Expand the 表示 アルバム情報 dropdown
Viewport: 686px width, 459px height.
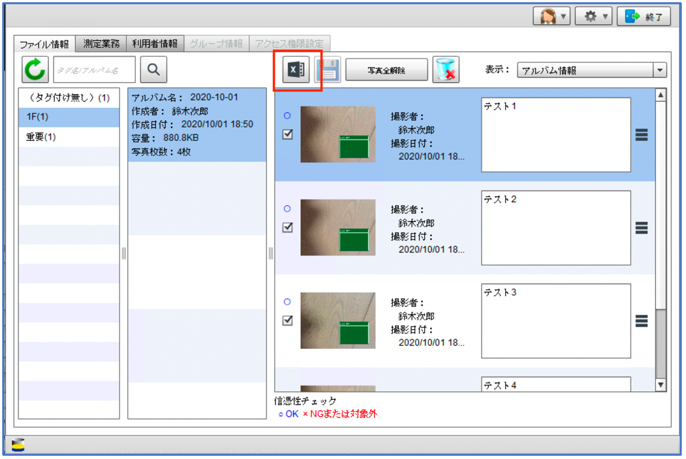pos(659,71)
